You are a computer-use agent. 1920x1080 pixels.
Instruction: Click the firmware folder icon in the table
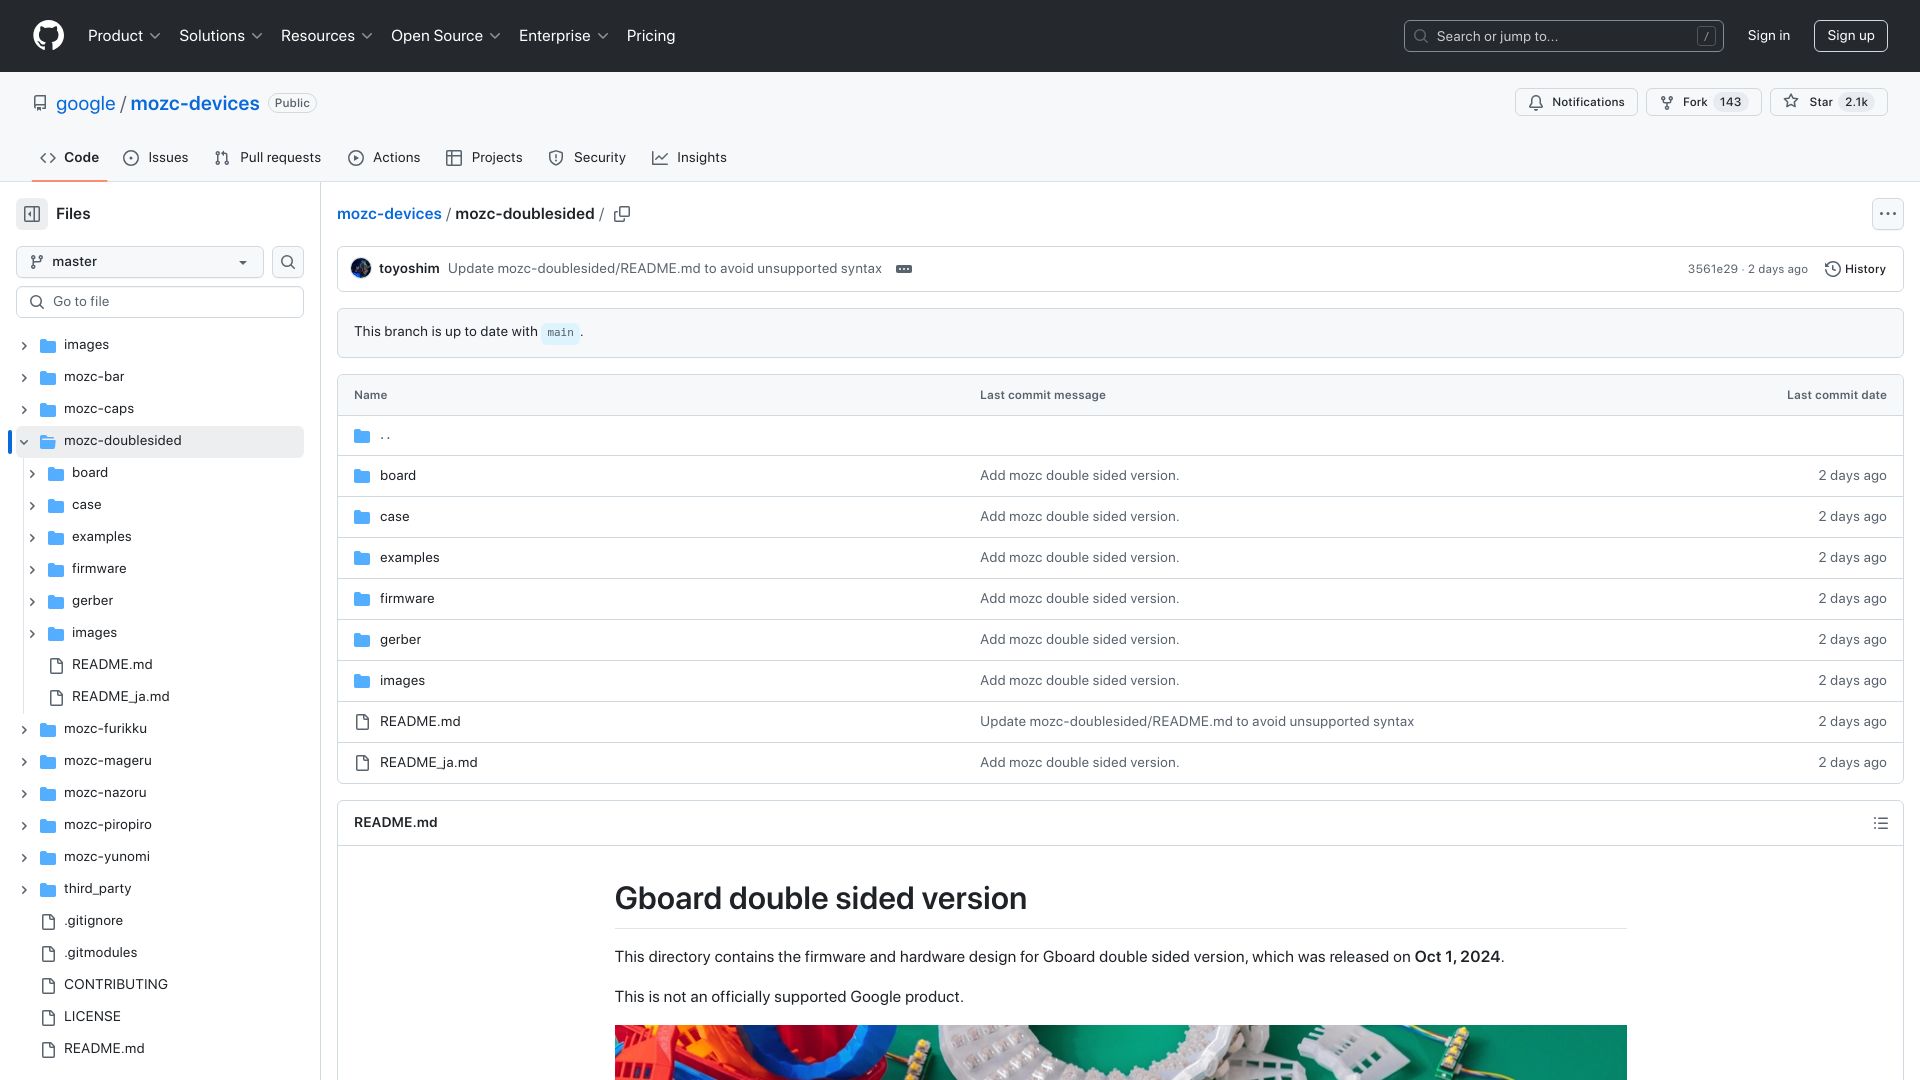click(362, 599)
